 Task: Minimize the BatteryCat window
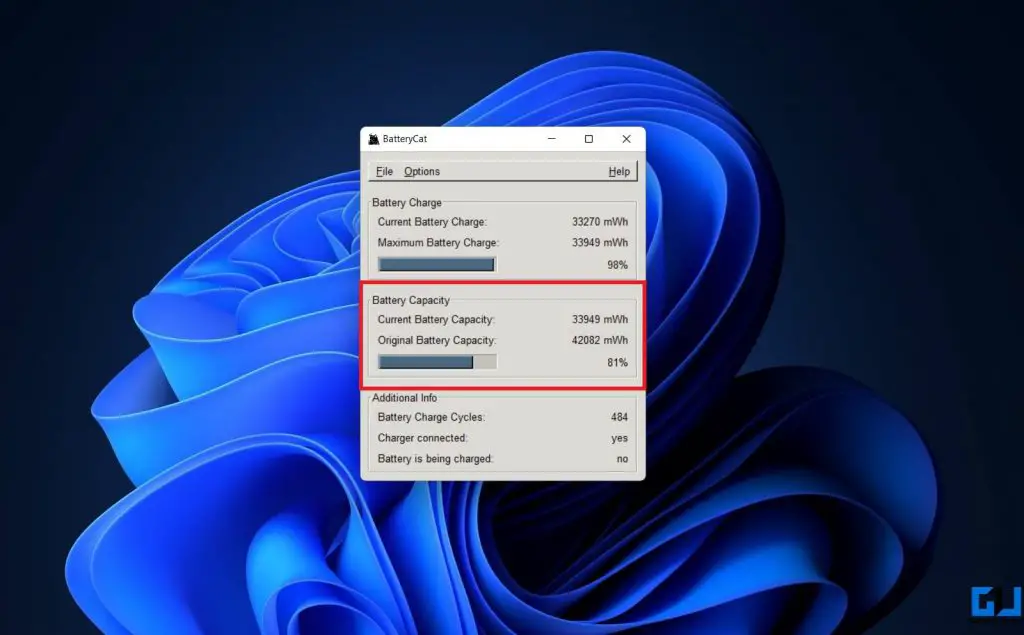pyautogui.click(x=551, y=139)
